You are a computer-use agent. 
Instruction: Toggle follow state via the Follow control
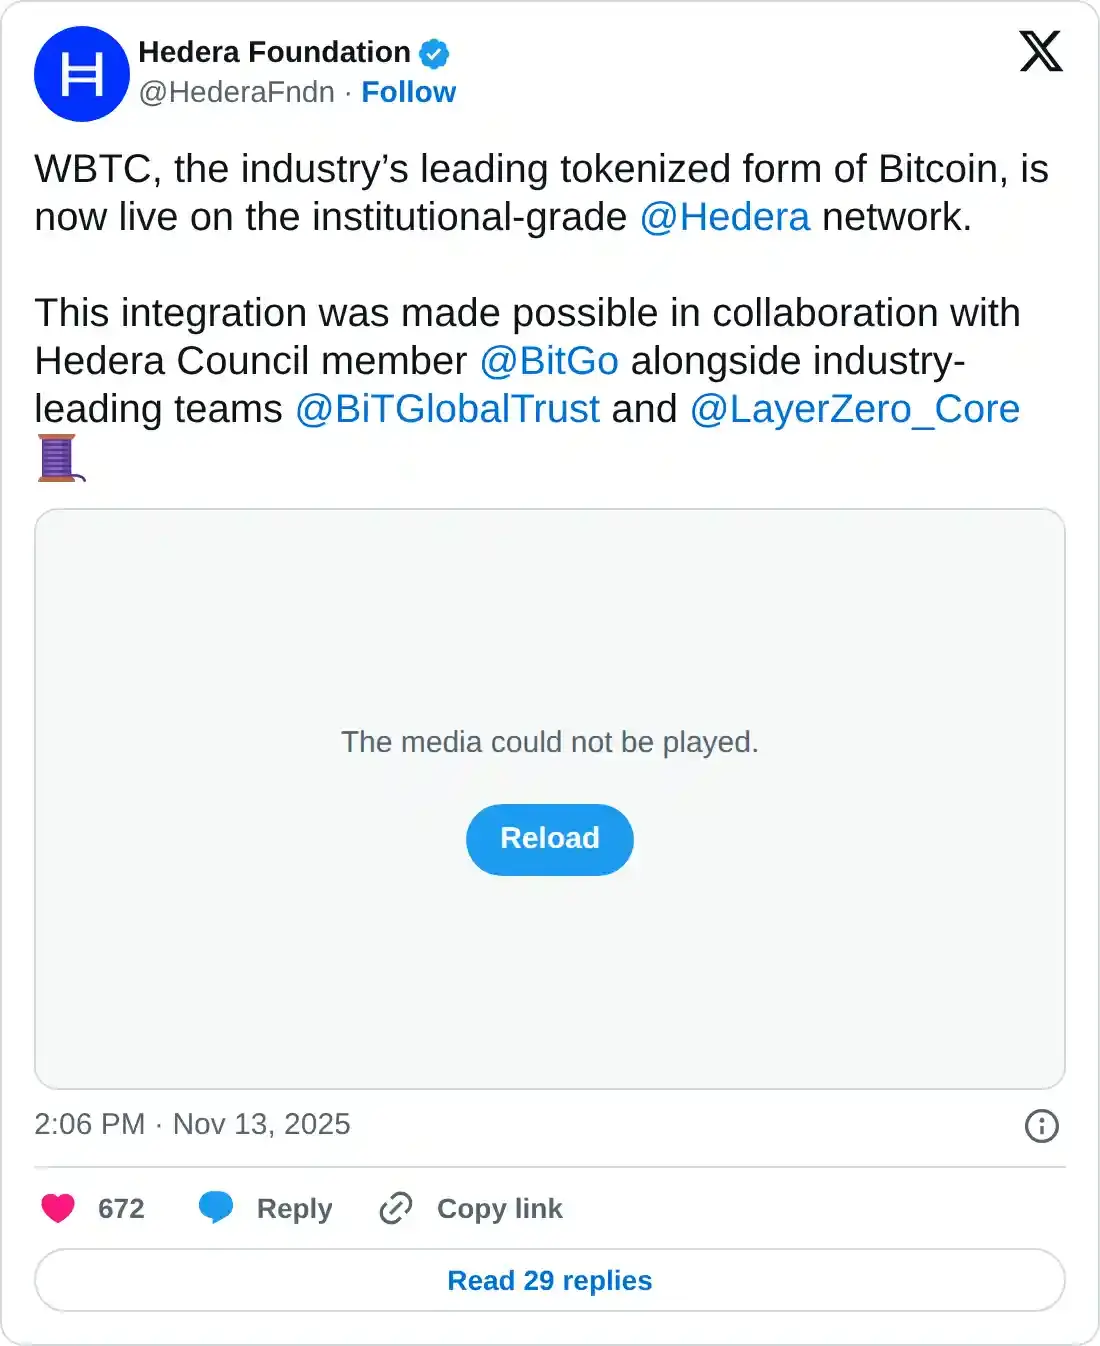[409, 92]
